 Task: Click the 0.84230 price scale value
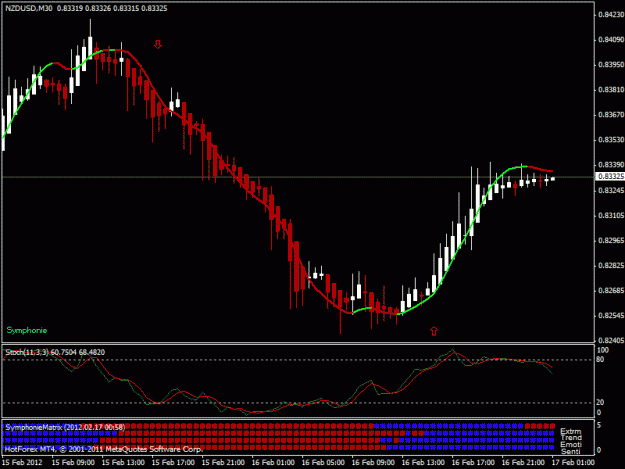[611, 14]
